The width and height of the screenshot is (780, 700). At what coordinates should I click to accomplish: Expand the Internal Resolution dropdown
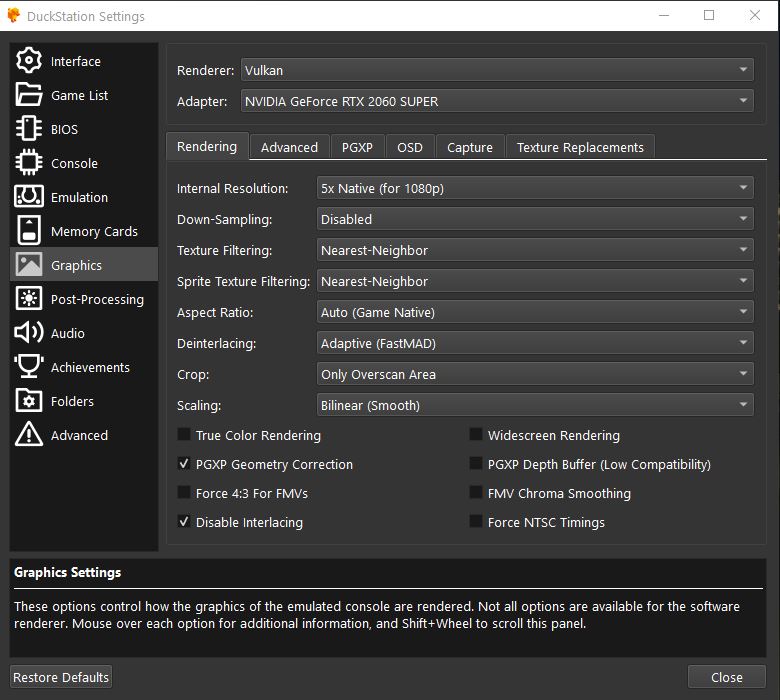click(x=535, y=188)
